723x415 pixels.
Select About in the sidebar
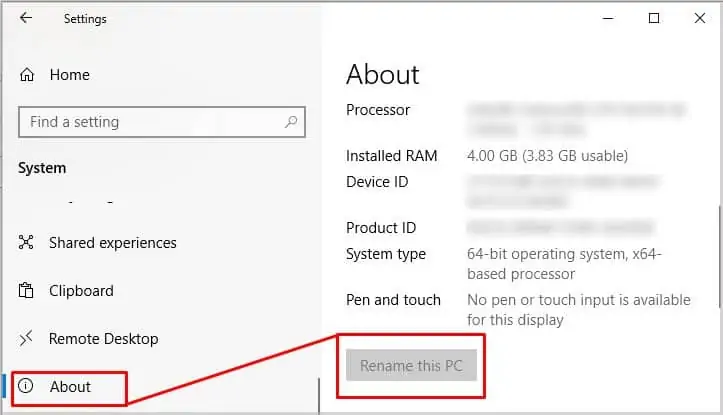point(69,387)
